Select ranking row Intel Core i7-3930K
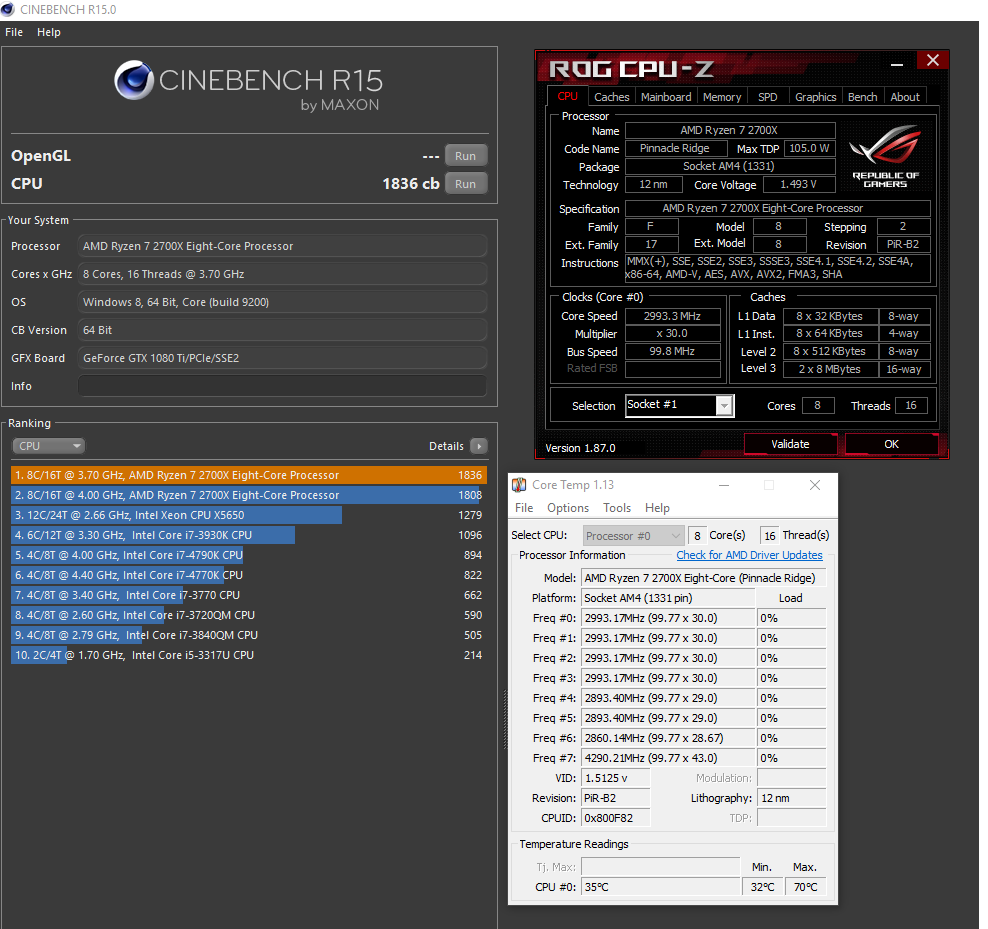 tap(249, 535)
